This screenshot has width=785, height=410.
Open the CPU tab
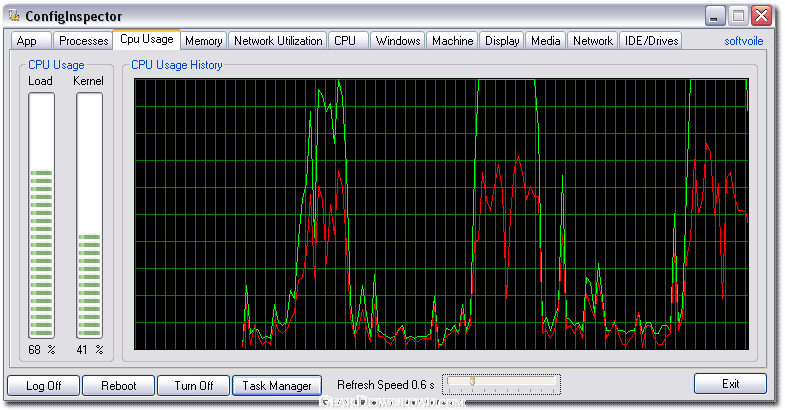point(348,41)
